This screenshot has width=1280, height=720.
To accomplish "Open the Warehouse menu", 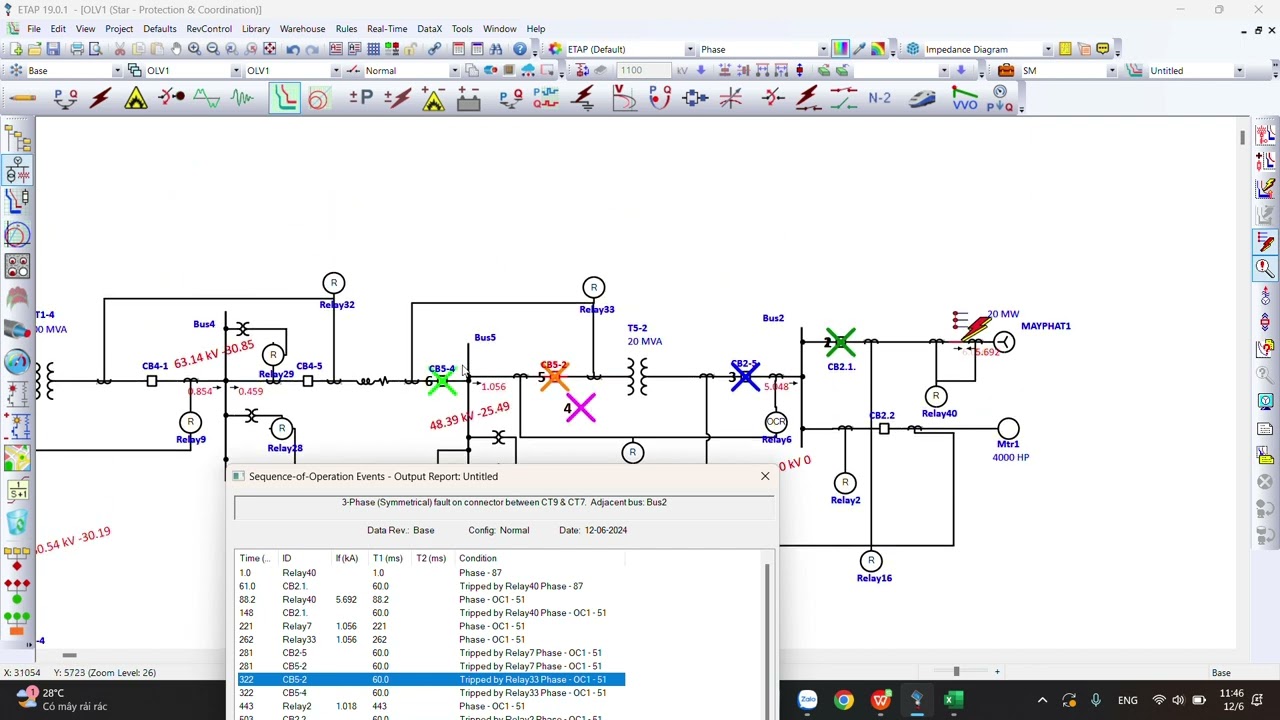I will tap(302, 29).
